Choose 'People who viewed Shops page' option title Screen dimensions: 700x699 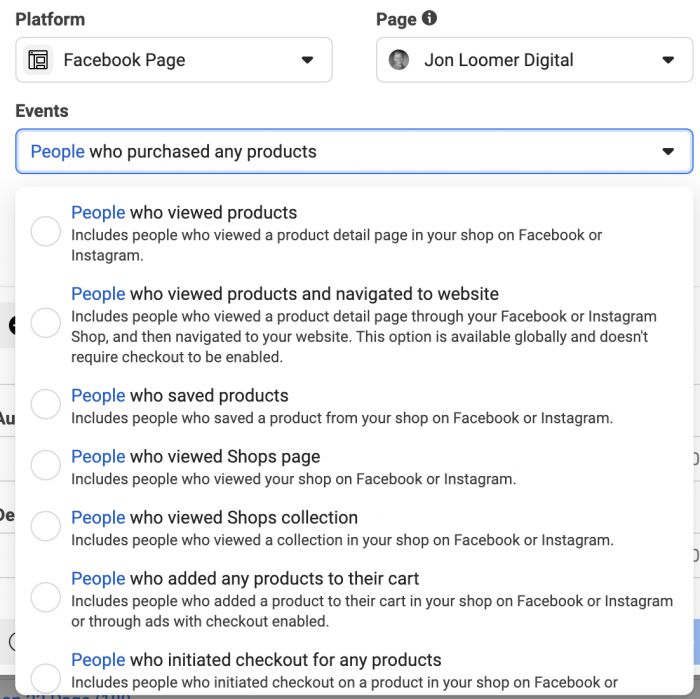196,457
